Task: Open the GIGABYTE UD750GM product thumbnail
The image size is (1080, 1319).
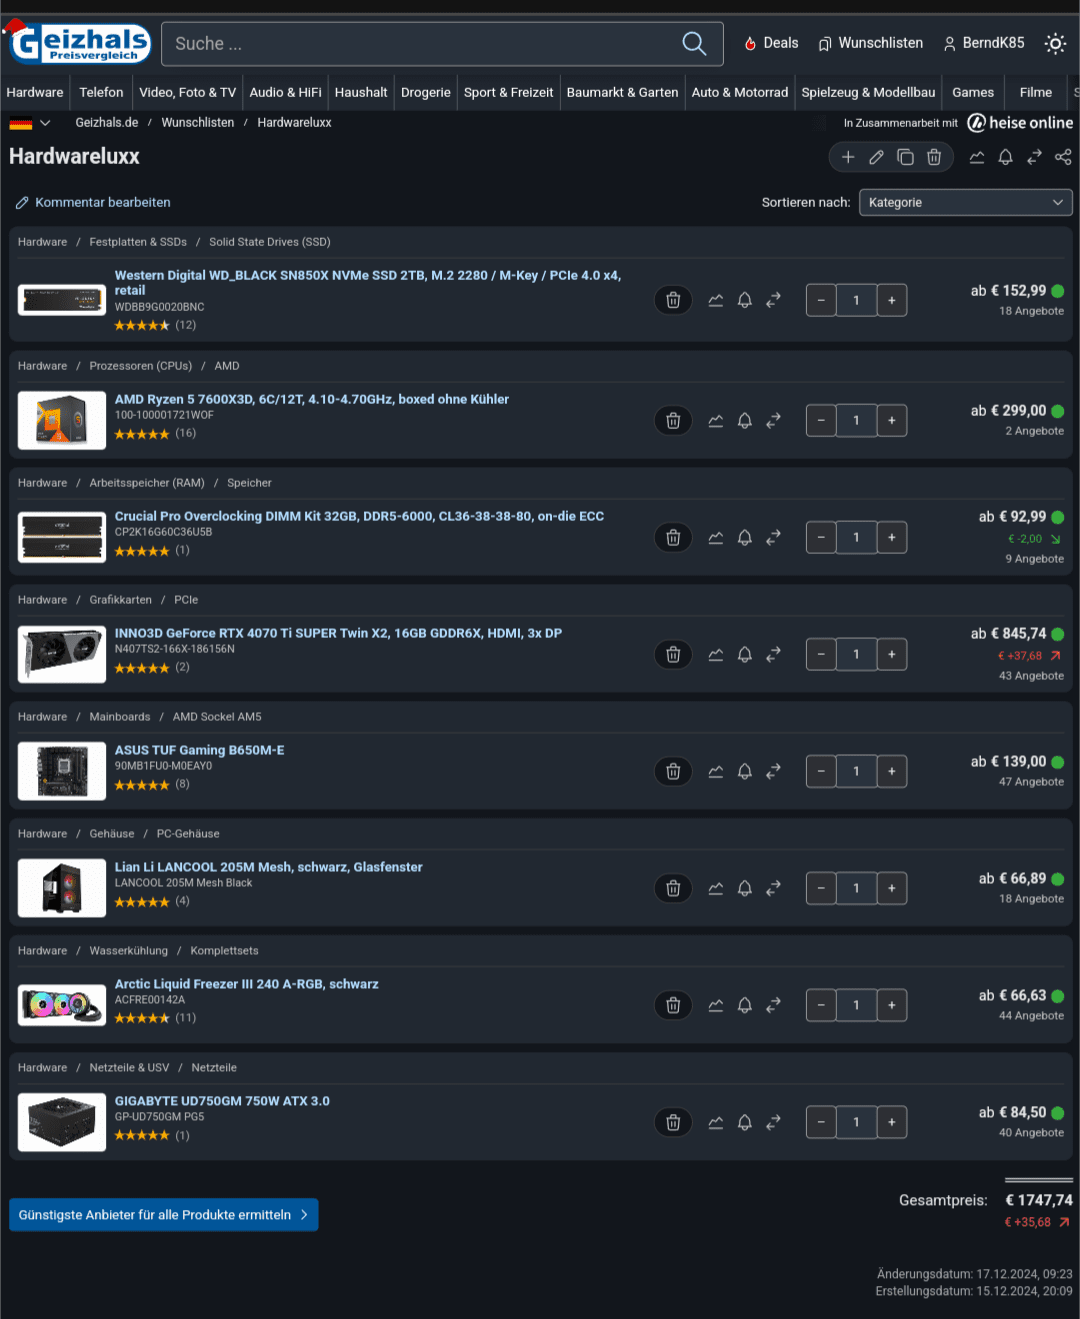Action: [62, 1122]
